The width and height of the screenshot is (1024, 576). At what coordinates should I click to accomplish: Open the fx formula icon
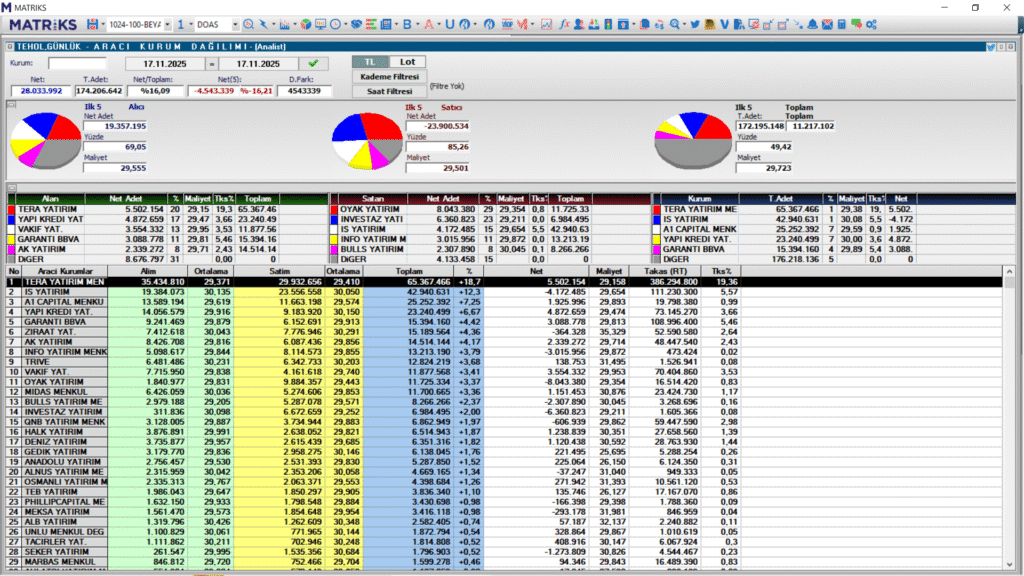coord(564,24)
